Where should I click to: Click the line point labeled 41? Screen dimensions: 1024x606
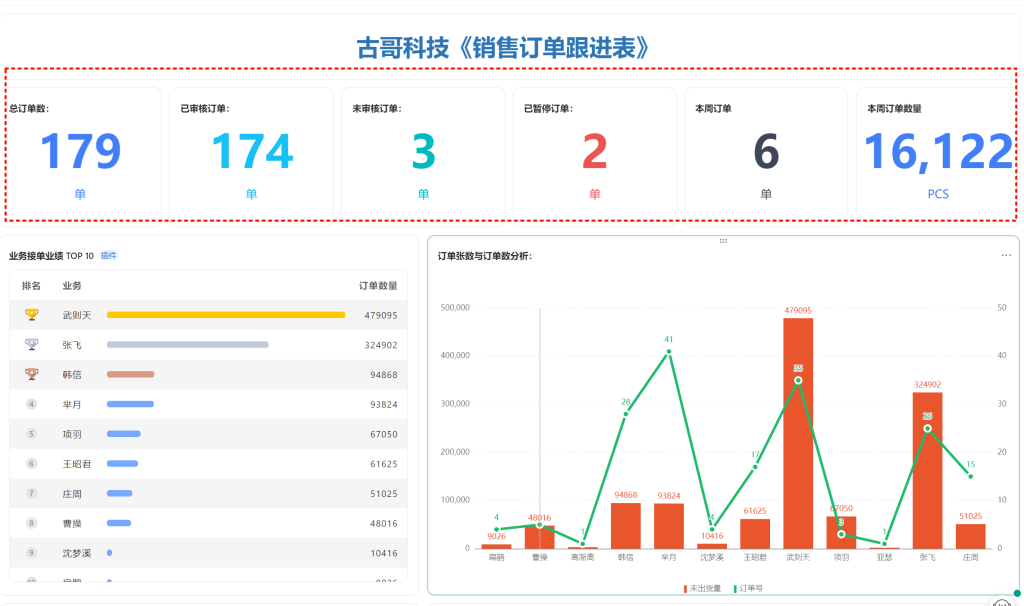pos(669,351)
